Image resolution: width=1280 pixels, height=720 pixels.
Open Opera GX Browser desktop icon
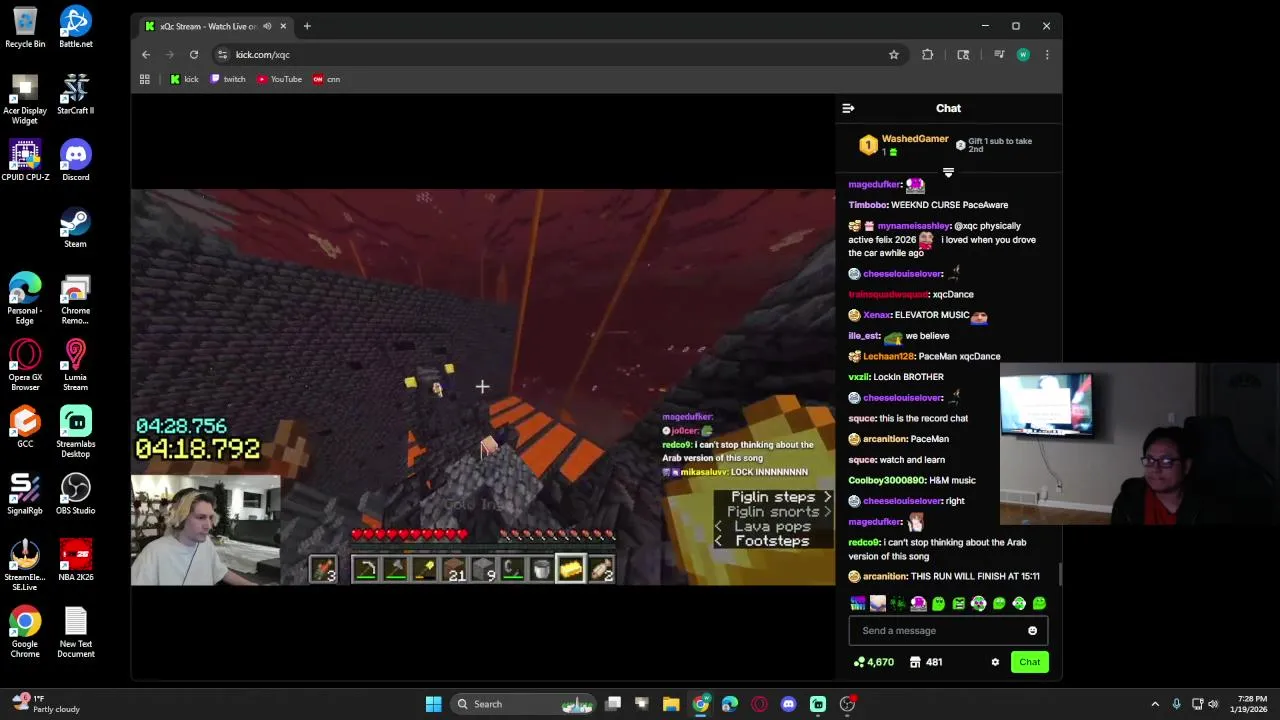pyautogui.click(x=25, y=365)
